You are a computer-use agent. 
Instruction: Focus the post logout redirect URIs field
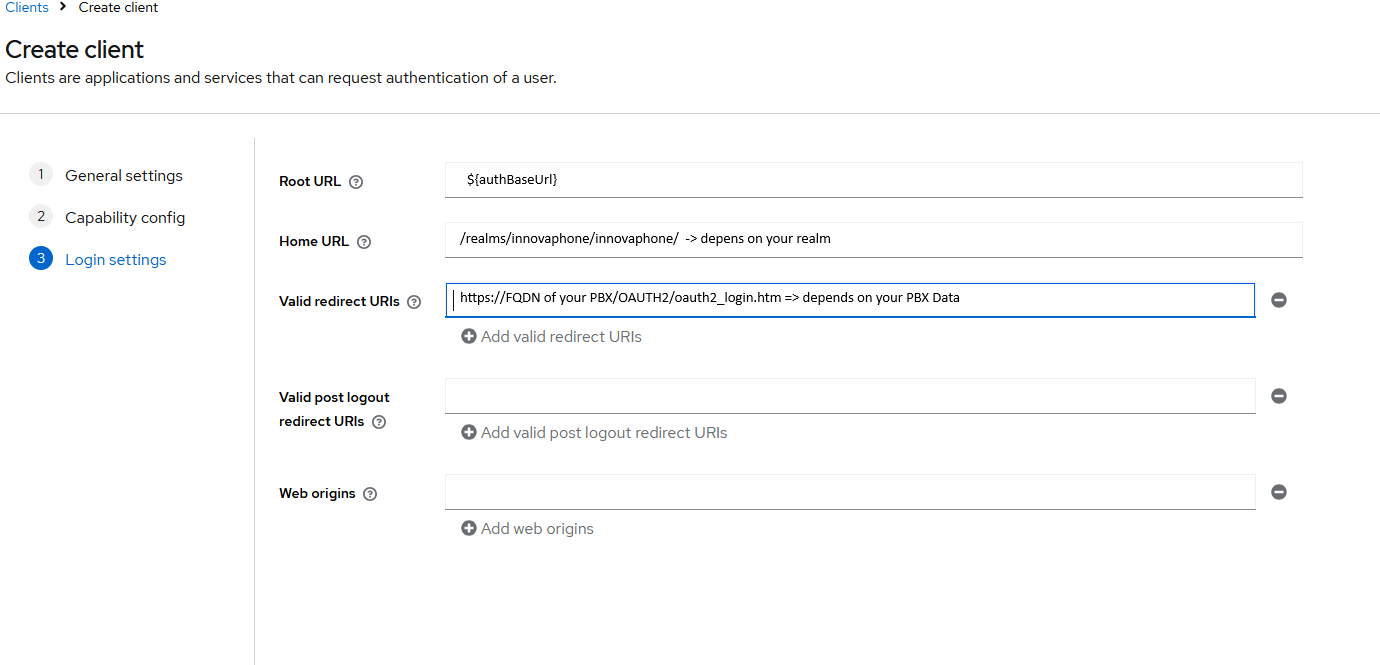click(850, 396)
